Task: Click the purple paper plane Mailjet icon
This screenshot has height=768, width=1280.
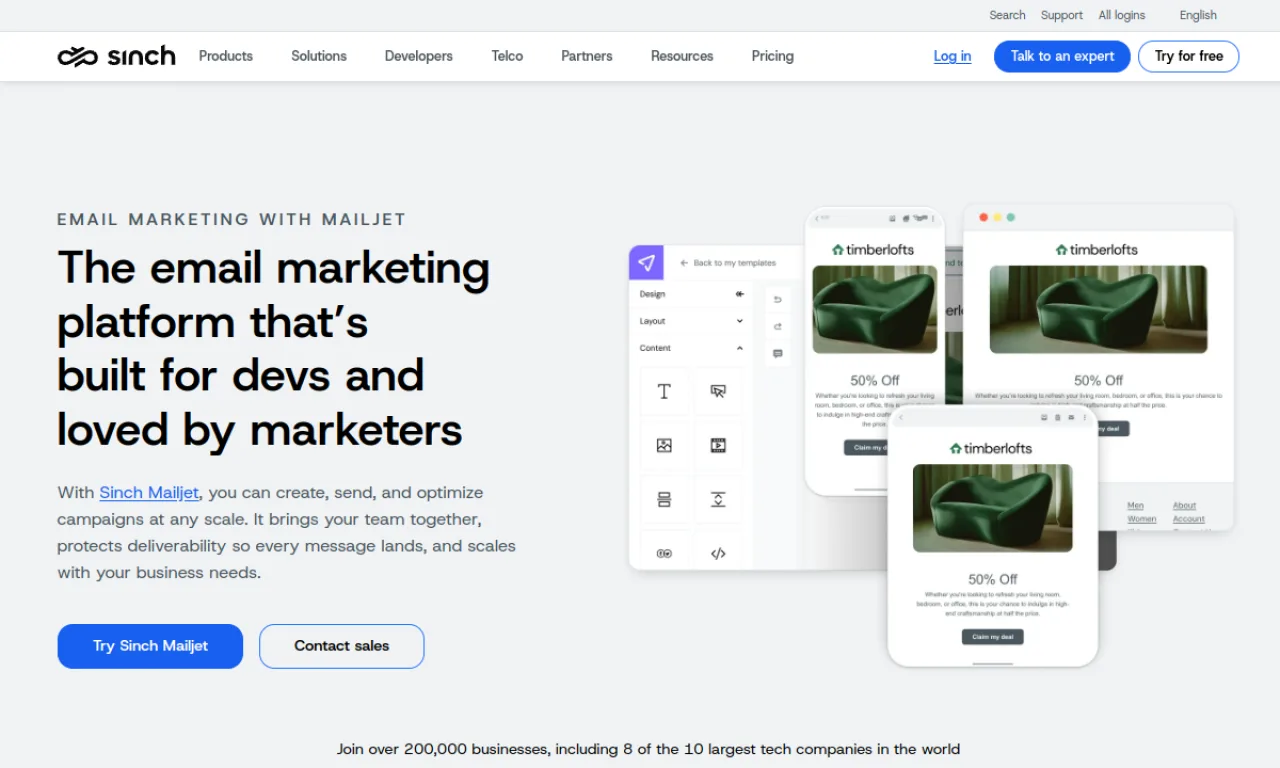Action: pyautogui.click(x=646, y=263)
